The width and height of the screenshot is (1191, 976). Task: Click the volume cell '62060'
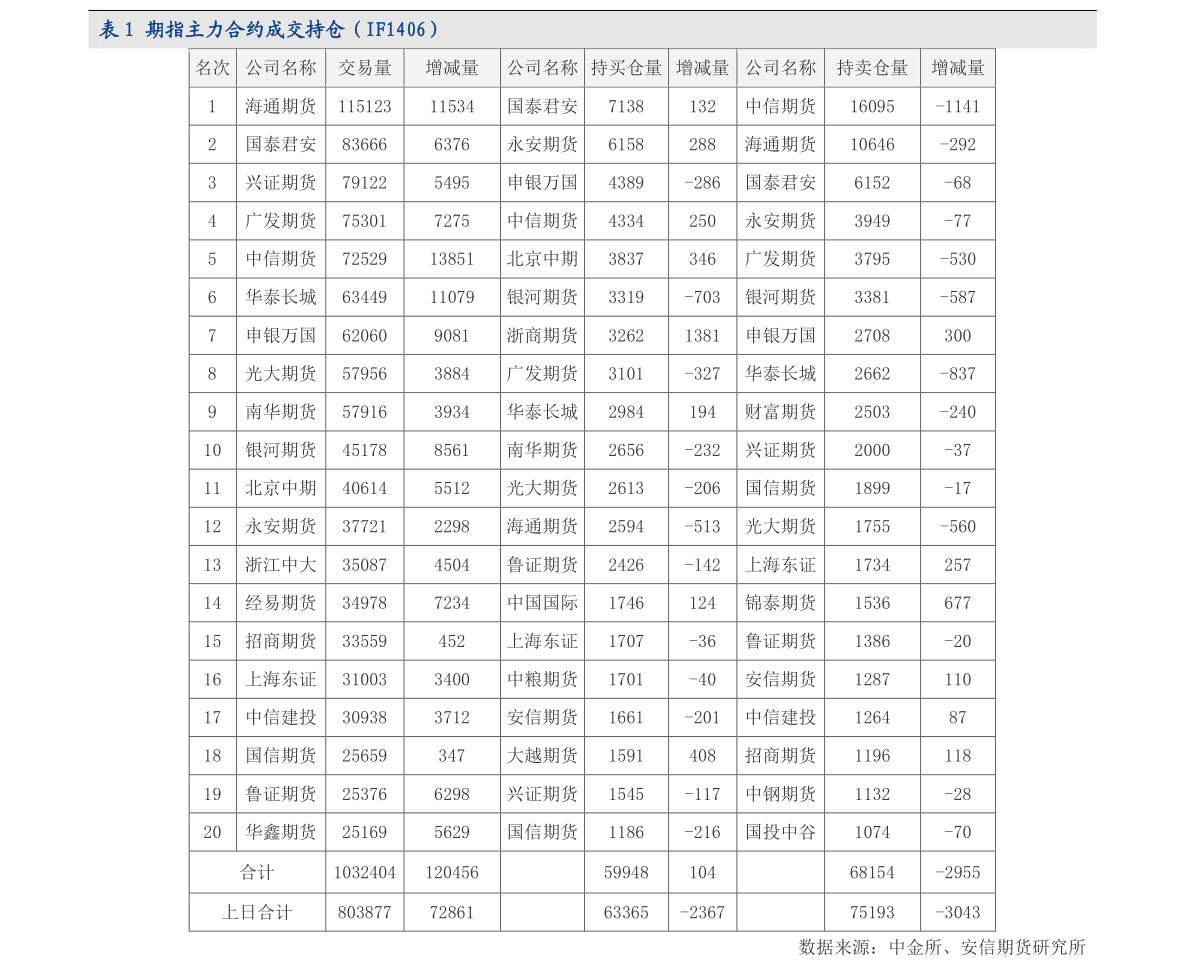point(365,336)
